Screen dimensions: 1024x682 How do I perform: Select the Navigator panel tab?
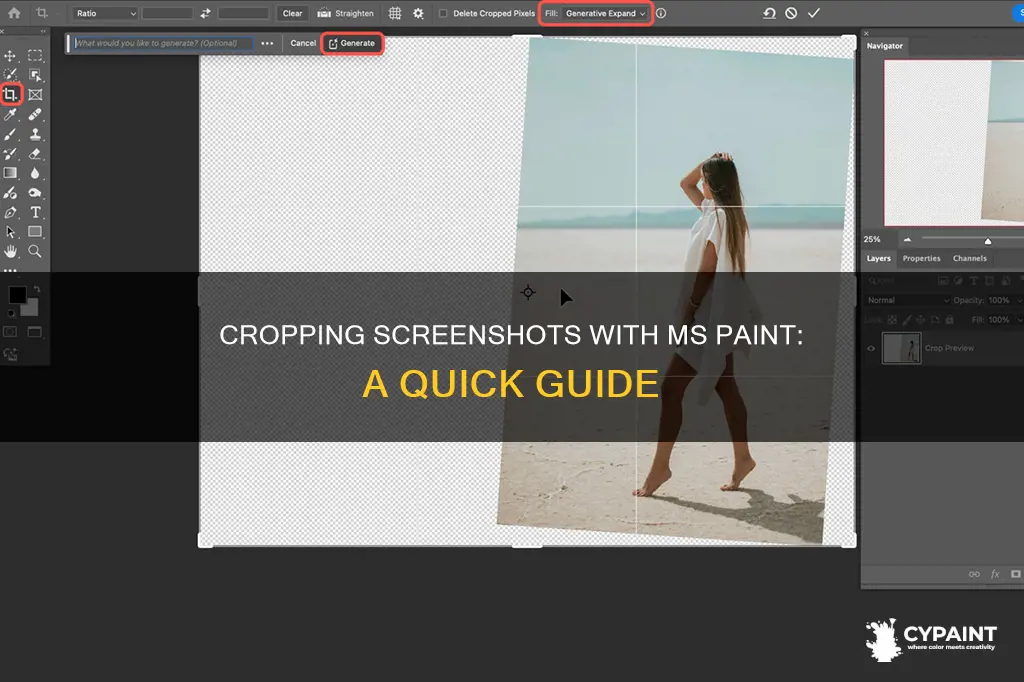(884, 46)
